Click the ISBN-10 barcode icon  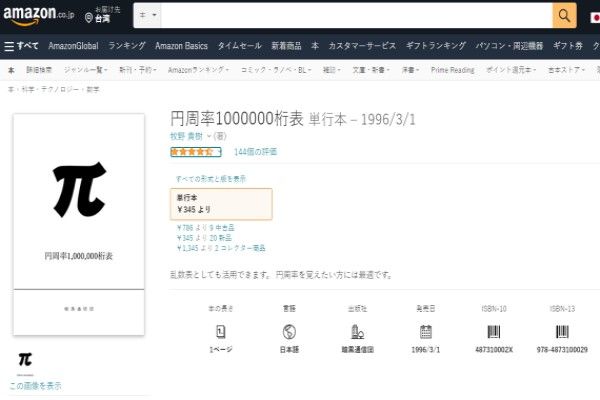(494, 331)
